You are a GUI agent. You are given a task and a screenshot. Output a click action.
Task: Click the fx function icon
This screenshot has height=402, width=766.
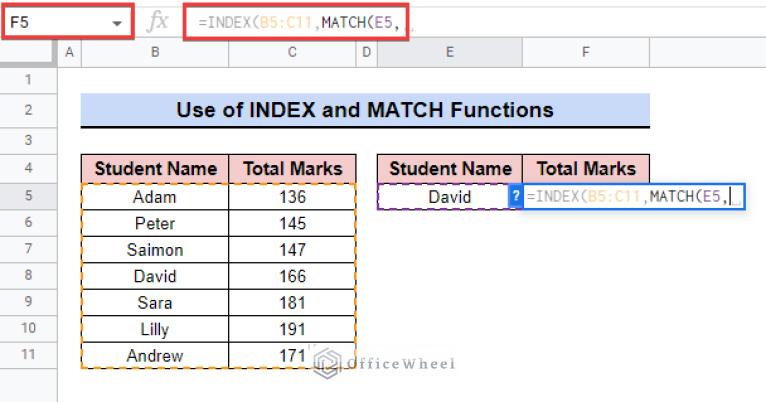(158, 22)
